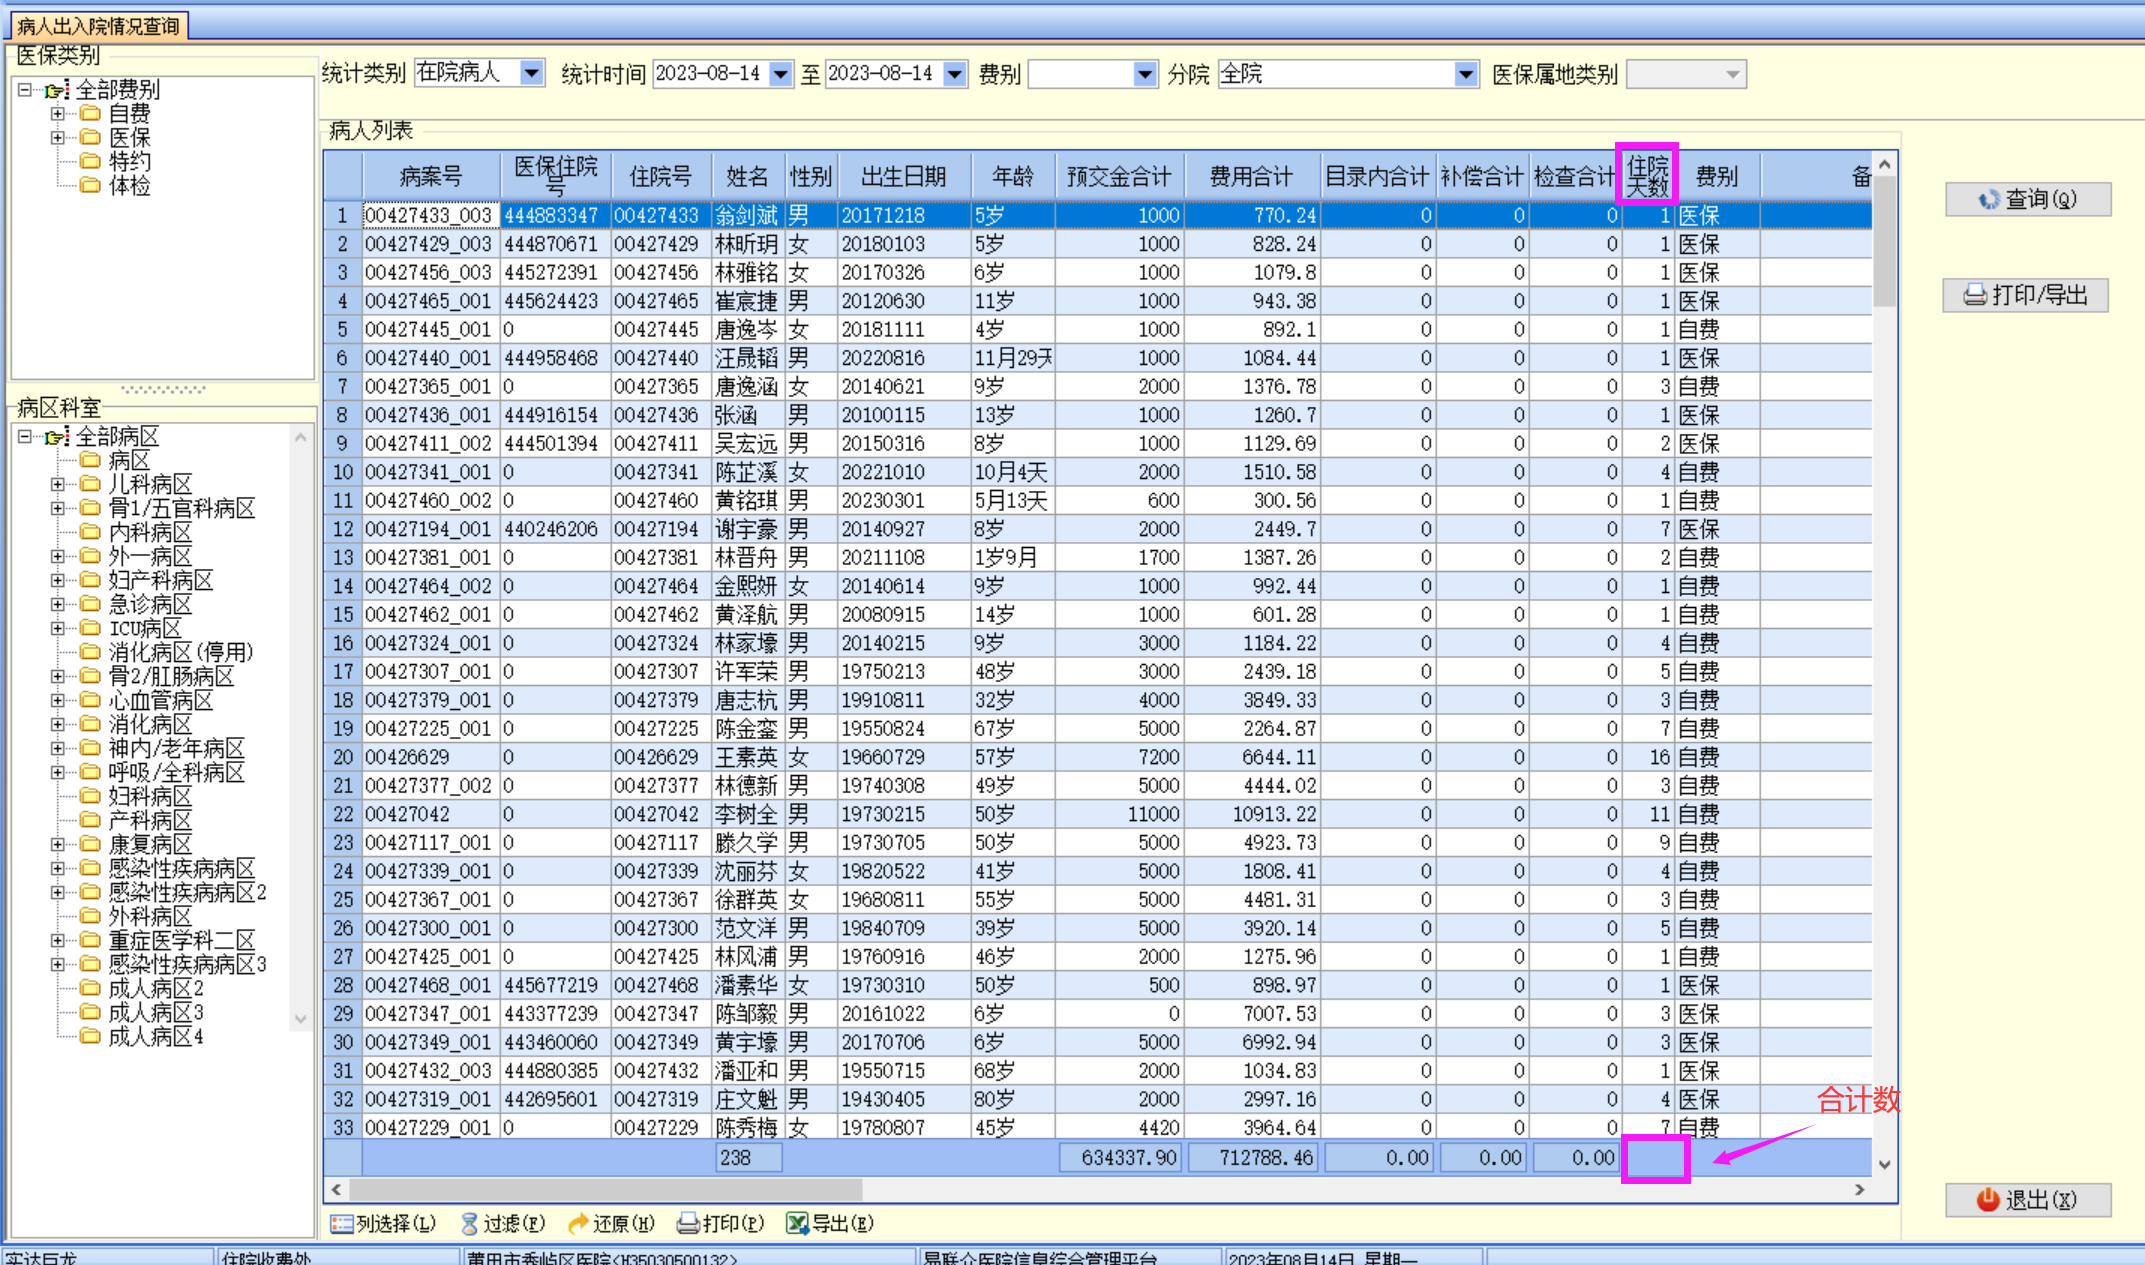The height and width of the screenshot is (1265, 2145).
Task: Collapse the 全部病区 root node
Action: pos(25,436)
